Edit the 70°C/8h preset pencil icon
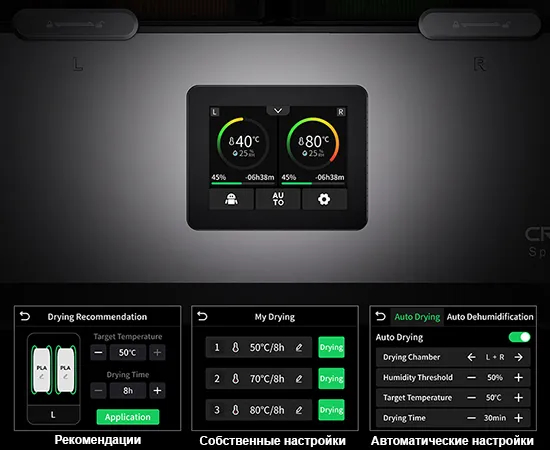The width and height of the screenshot is (550, 450). pos(299,379)
